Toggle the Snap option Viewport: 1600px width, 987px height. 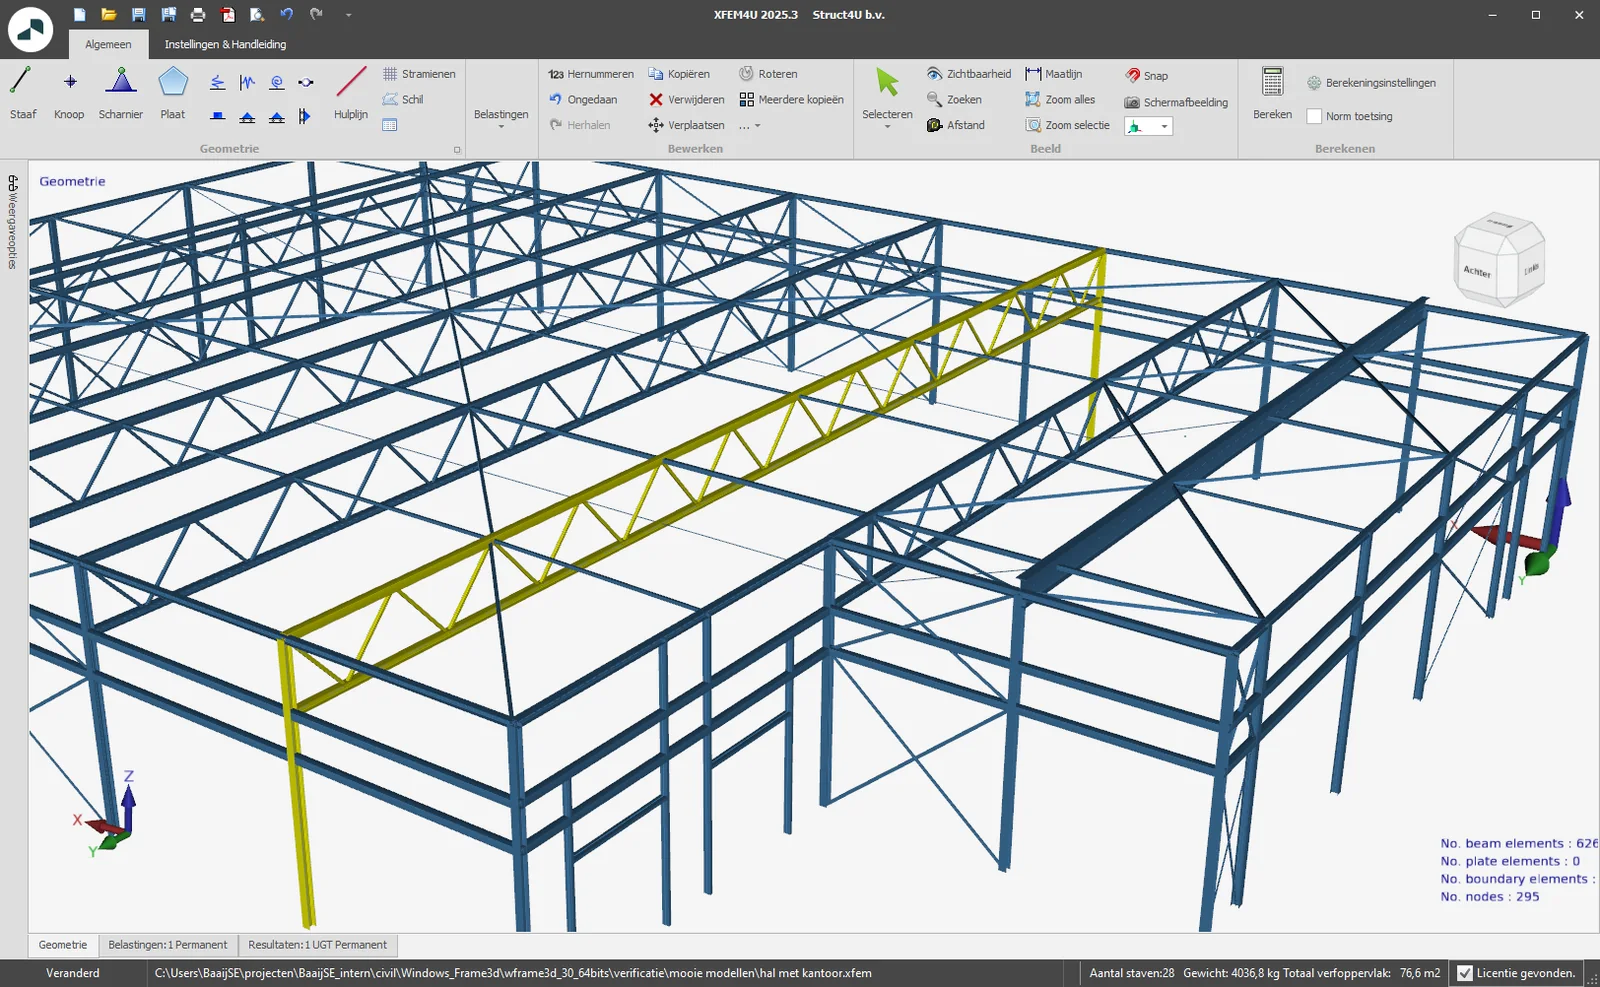(x=1146, y=75)
